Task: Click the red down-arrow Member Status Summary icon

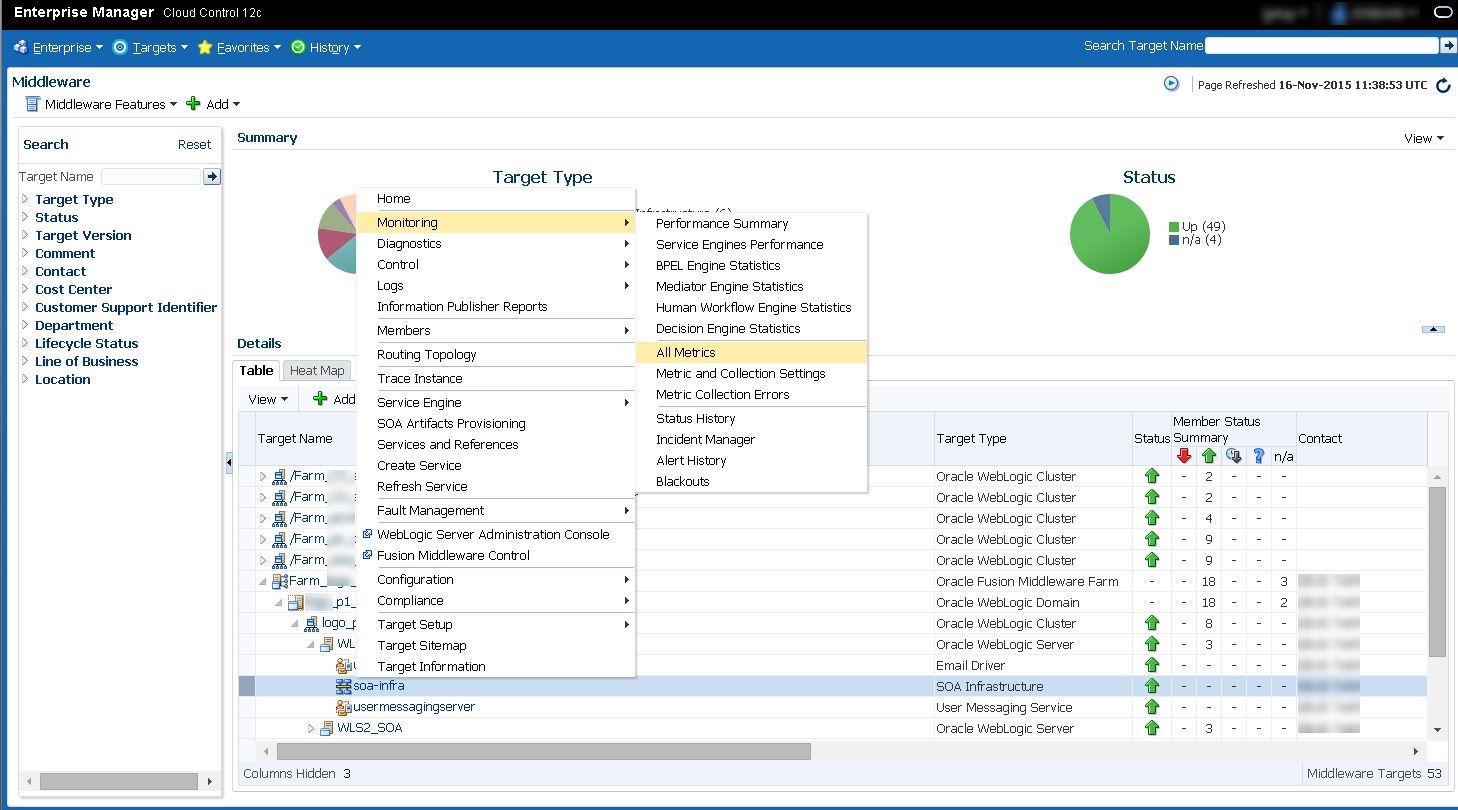Action: pos(1184,455)
